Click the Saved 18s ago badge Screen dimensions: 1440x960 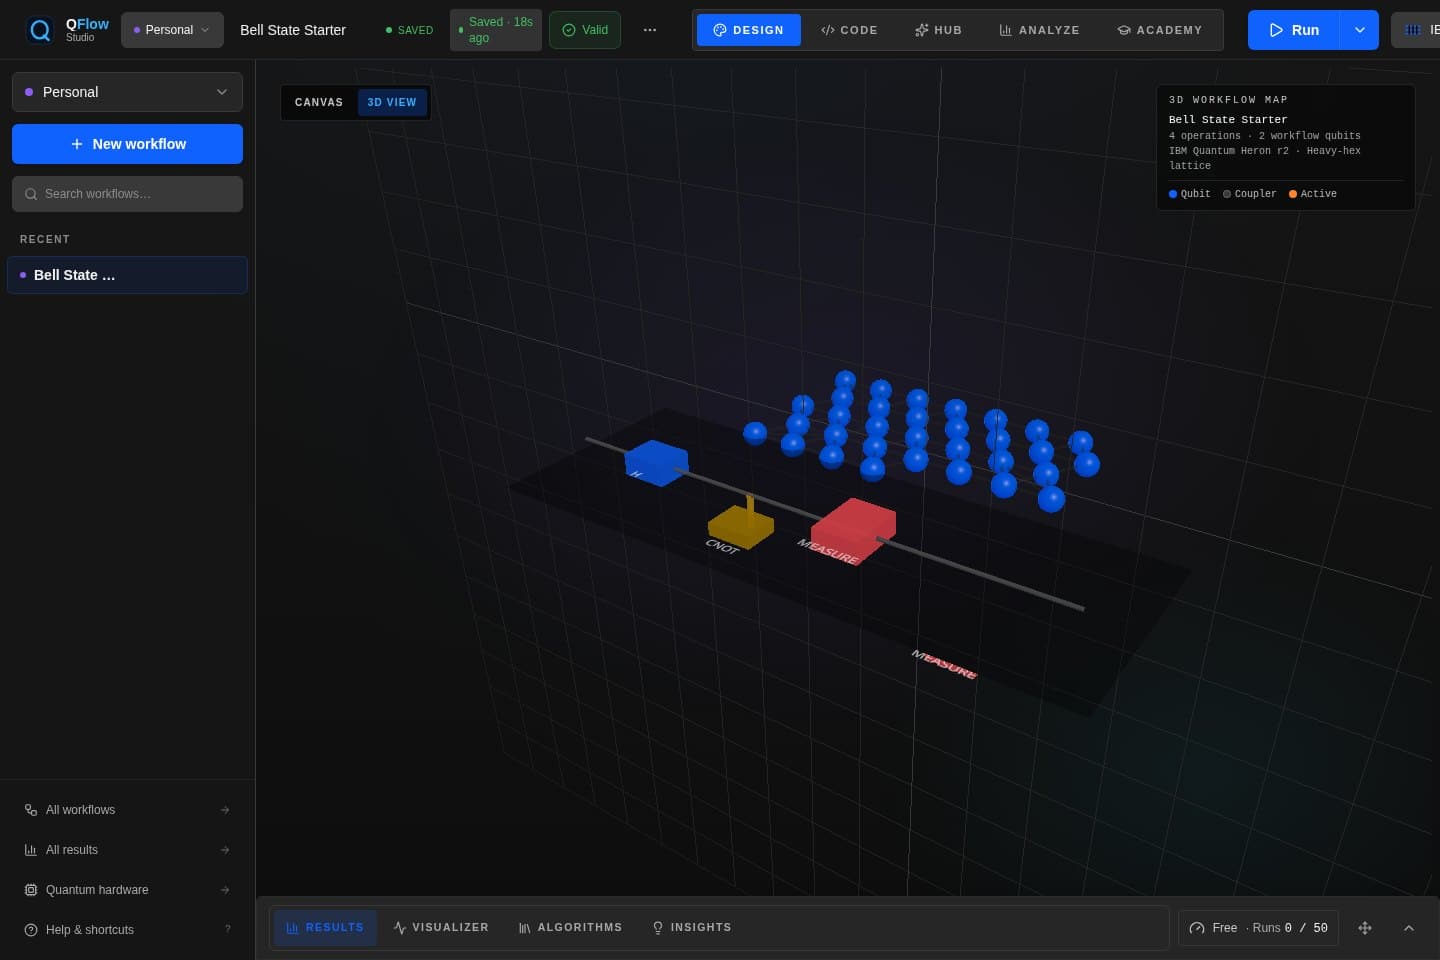[496, 30]
